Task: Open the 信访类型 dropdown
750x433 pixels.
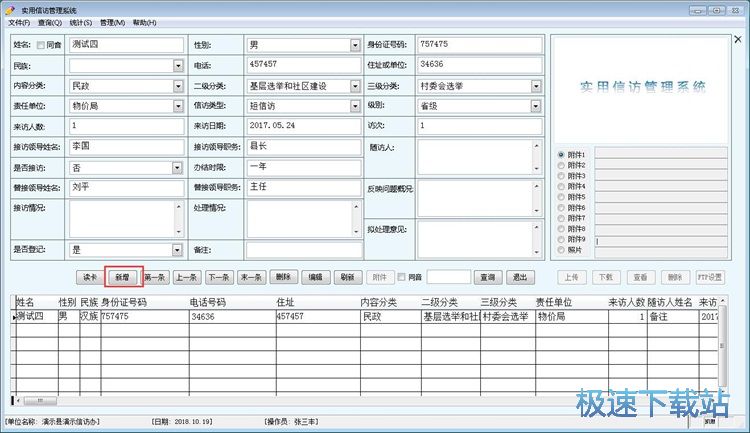Action: point(355,106)
